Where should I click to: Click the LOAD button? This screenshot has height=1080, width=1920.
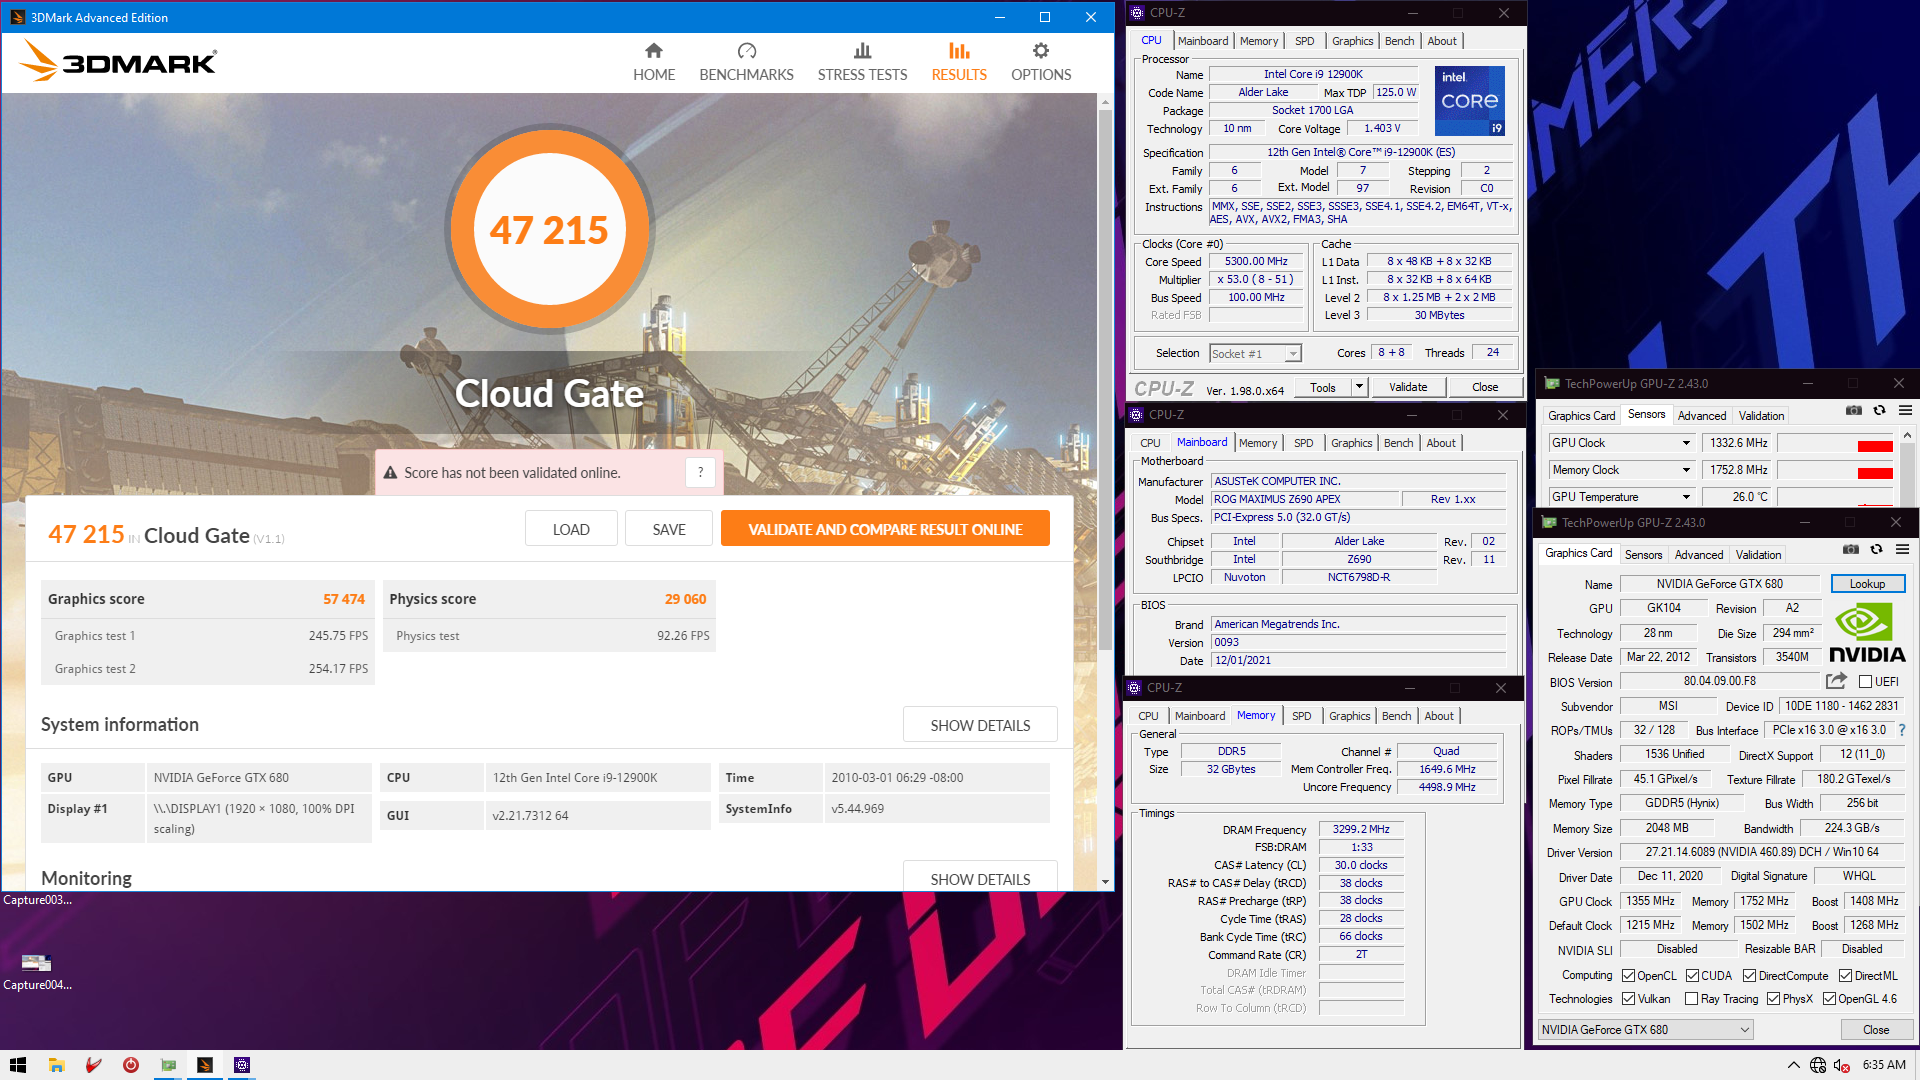coord(571,529)
